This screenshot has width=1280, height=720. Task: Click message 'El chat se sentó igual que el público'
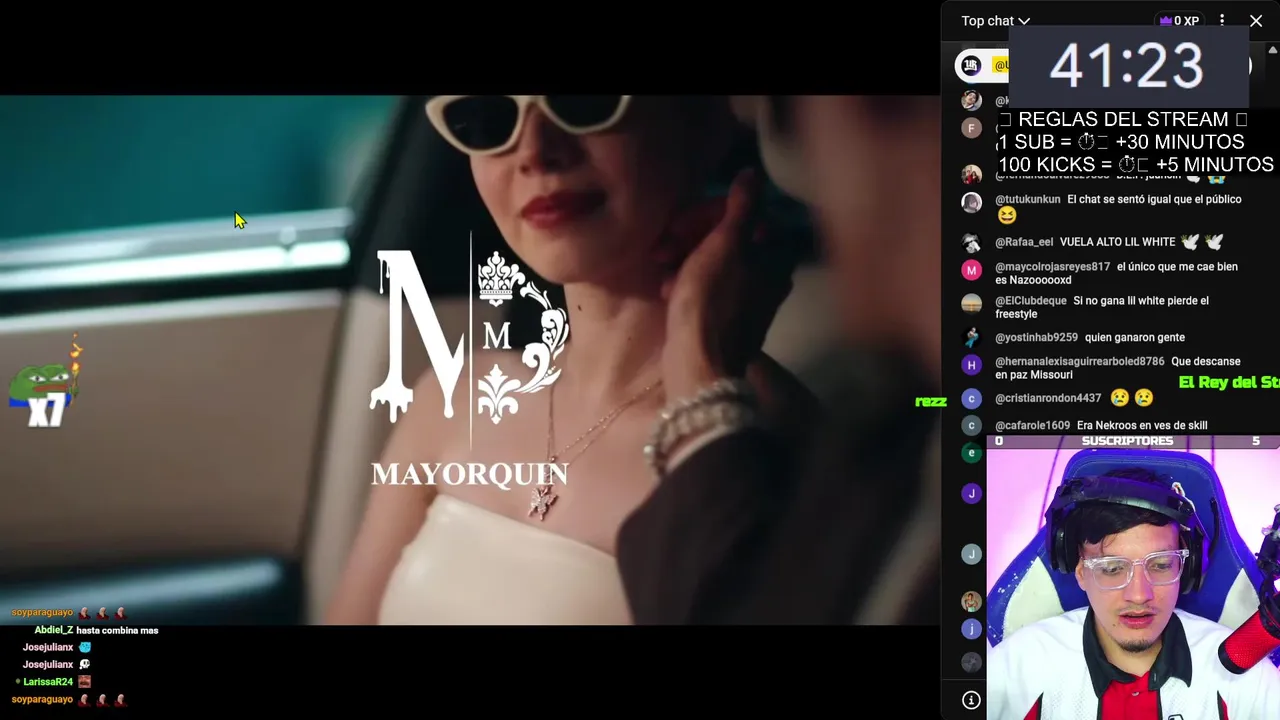[x=1154, y=199]
